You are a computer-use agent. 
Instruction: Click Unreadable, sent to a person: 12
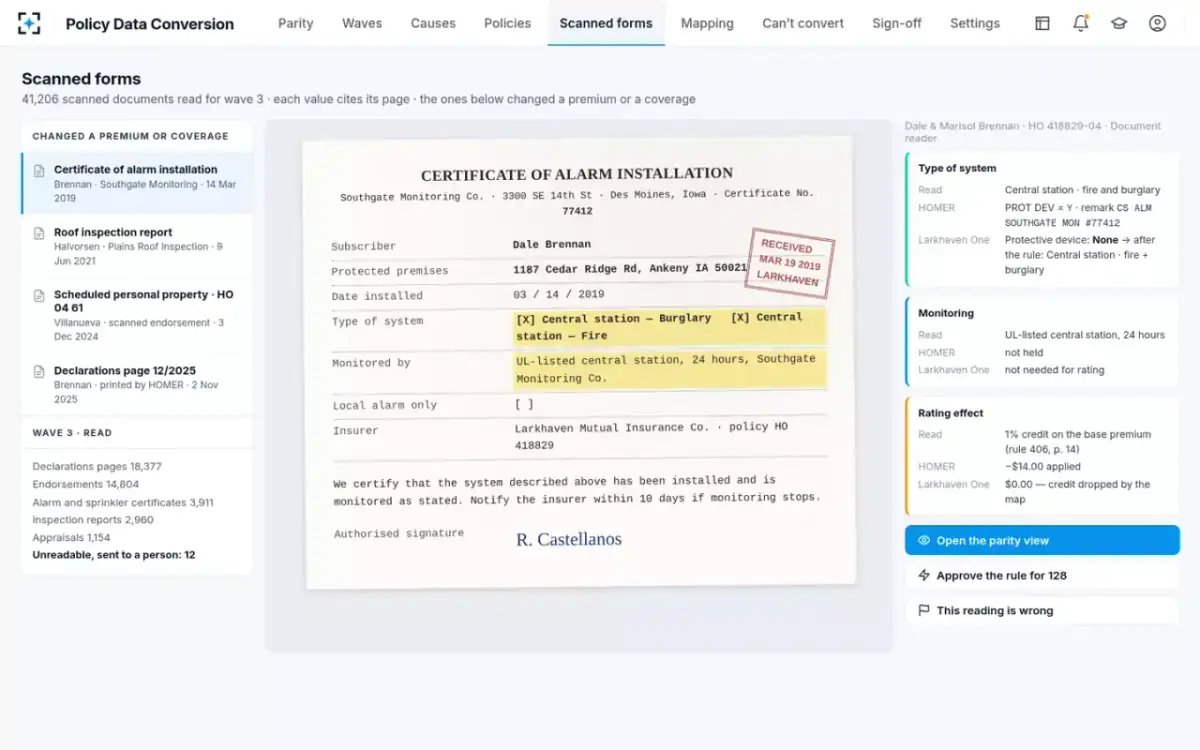click(x=114, y=555)
